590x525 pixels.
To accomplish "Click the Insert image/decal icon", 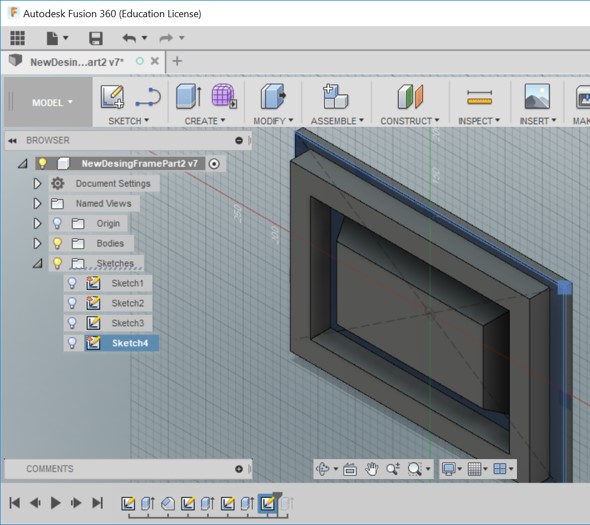I will (537, 96).
